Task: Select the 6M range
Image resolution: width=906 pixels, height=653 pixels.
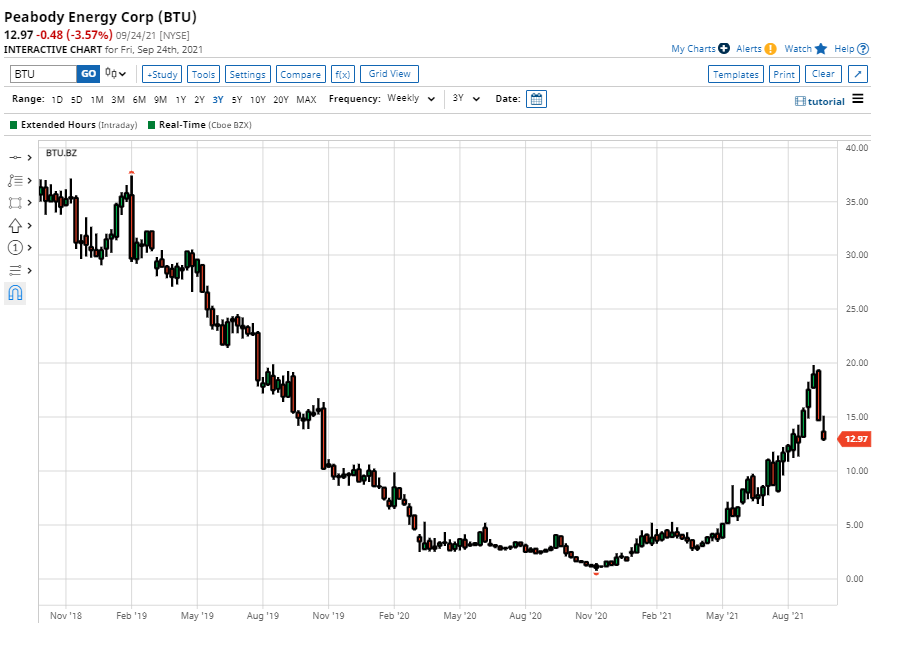Action: tap(139, 99)
